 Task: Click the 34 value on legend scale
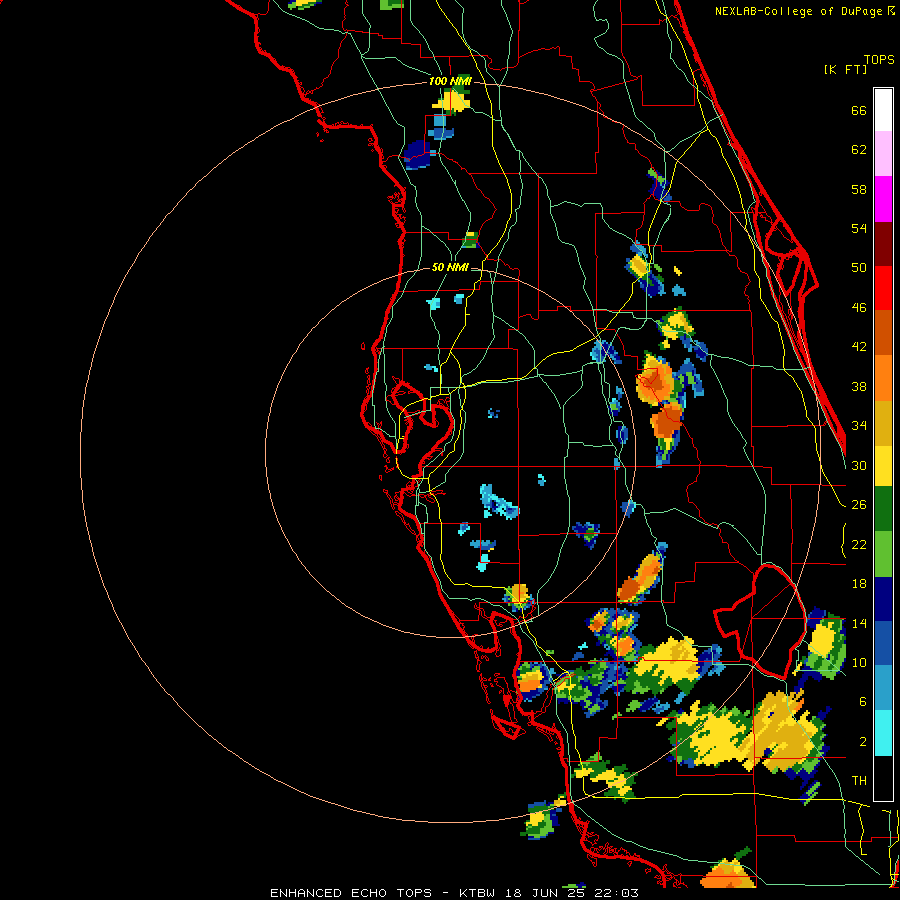859,425
